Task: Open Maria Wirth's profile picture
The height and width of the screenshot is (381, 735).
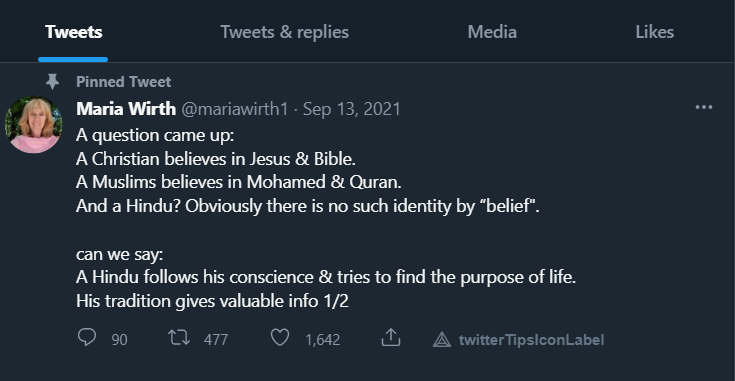Action: [33, 125]
